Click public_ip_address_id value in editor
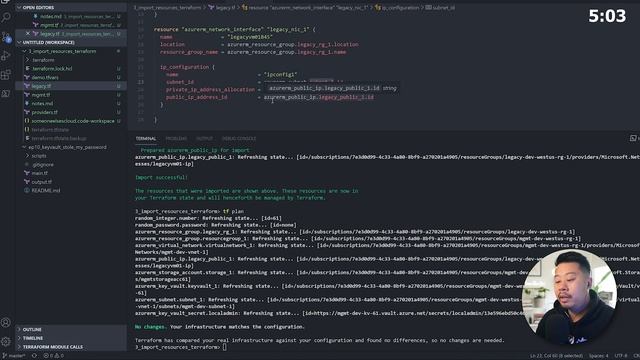Image resolution: width=640 pixels, height=360 pixels. tap(319, 97)
